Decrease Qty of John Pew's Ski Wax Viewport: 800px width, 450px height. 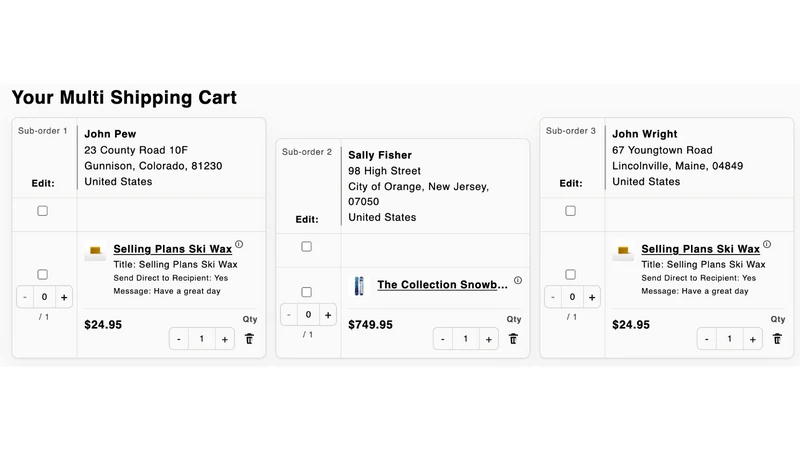pyautogui.click(x=179, y=339)
